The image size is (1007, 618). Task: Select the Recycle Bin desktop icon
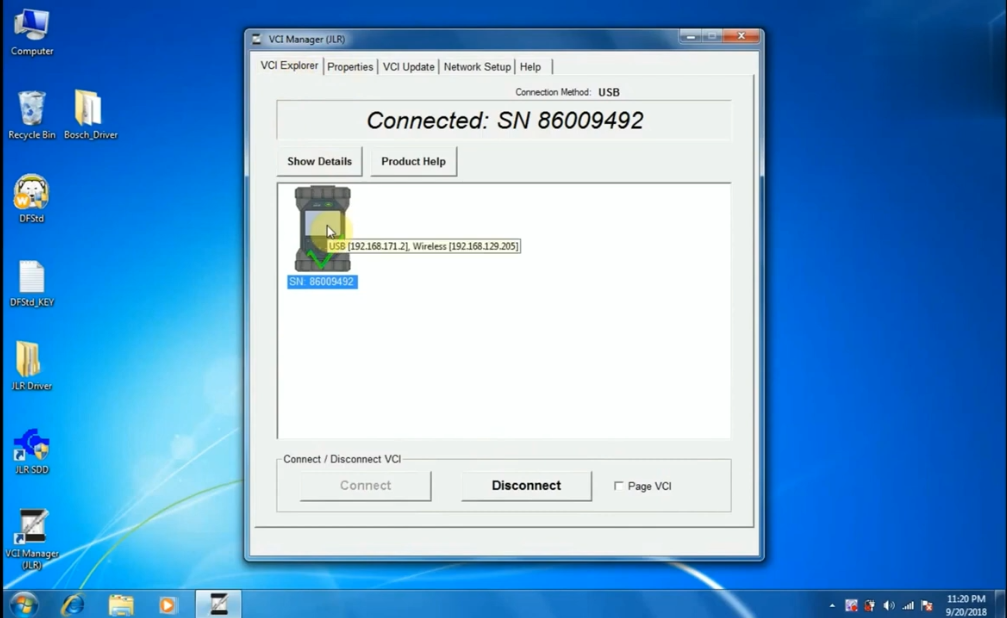tap(31, 116)
